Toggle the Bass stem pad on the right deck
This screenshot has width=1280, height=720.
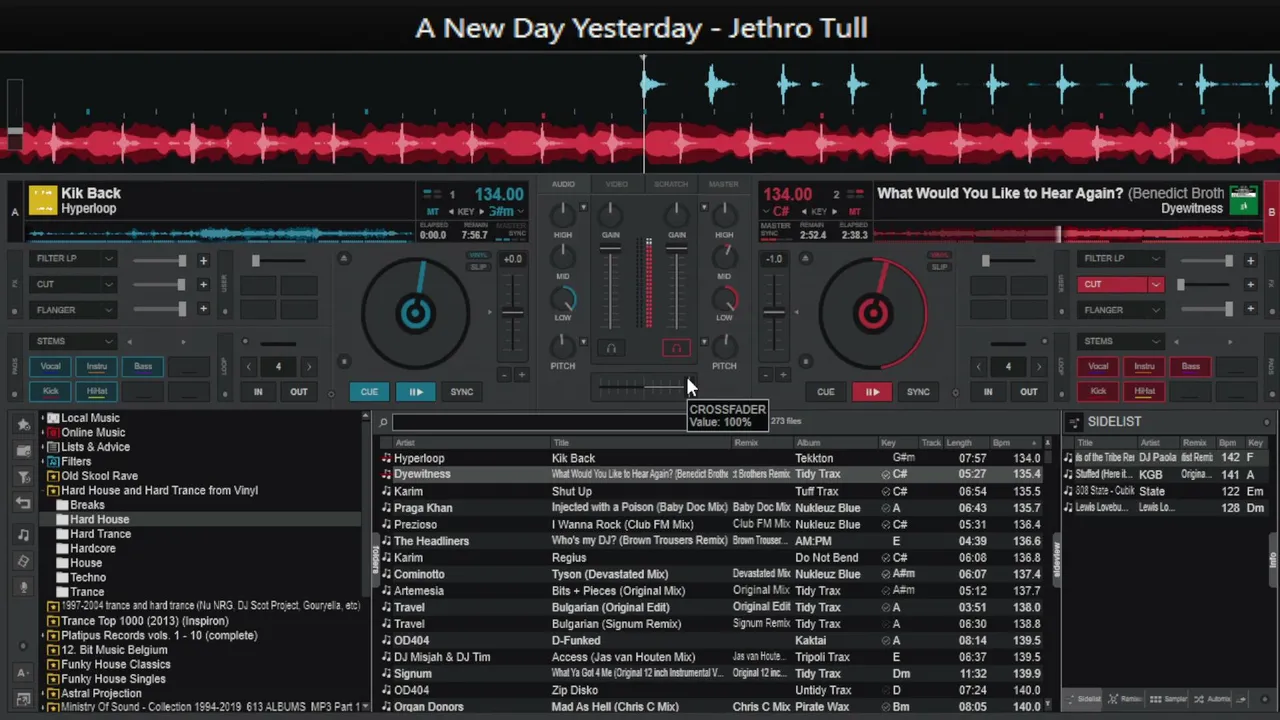coord(1191,367)
